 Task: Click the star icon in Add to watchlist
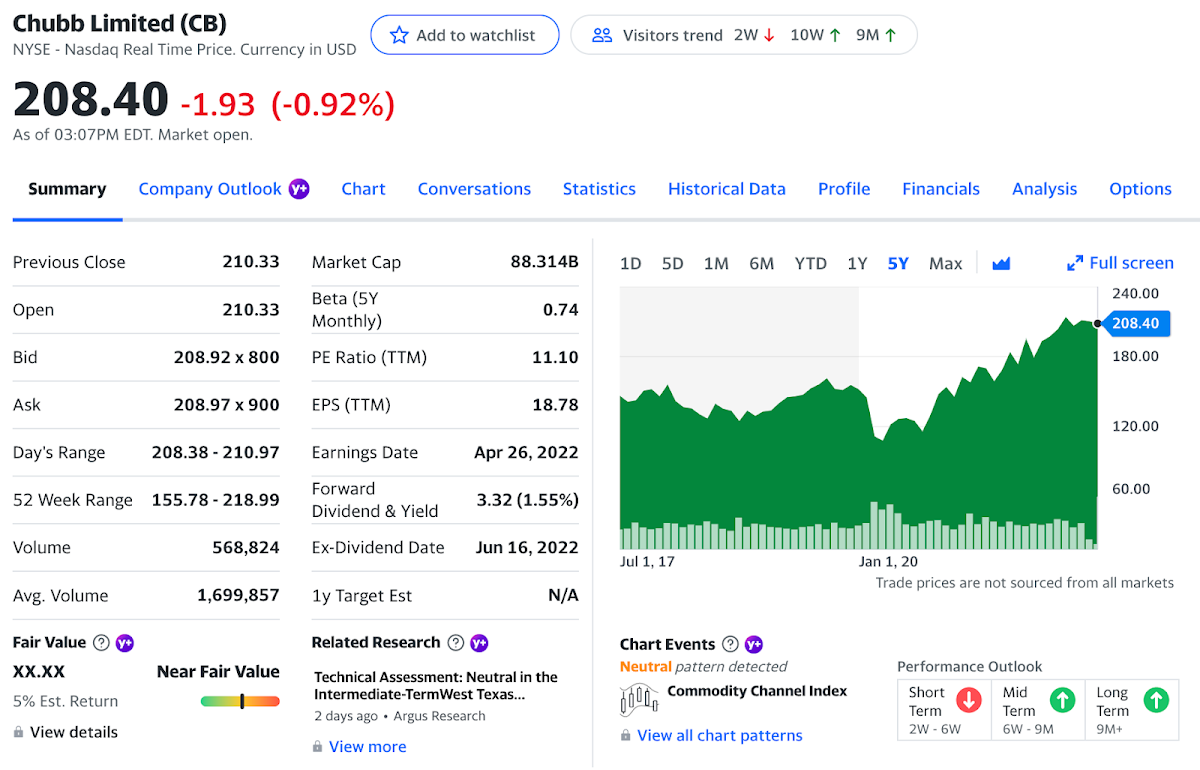coord(399,35)
